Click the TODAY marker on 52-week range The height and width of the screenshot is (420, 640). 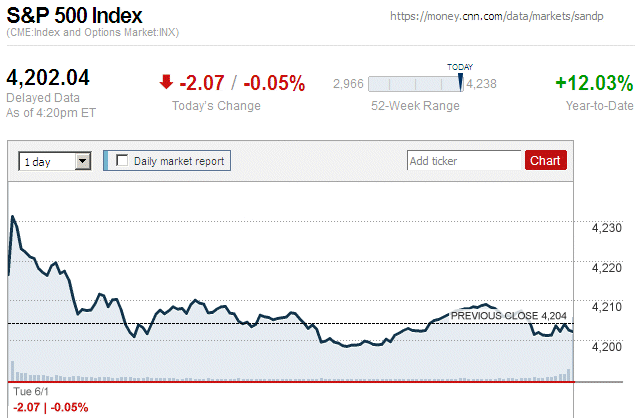pos(460,82)
